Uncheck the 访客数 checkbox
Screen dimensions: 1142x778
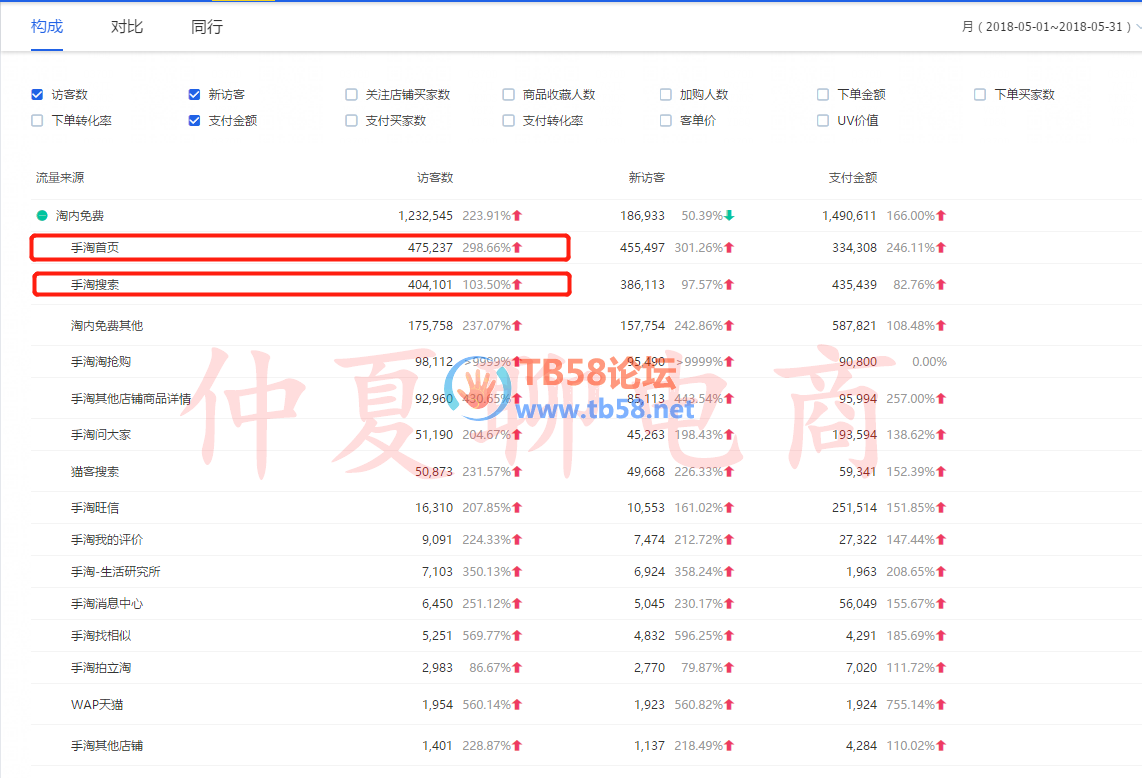pyautogui.click(x=37, y=95)
